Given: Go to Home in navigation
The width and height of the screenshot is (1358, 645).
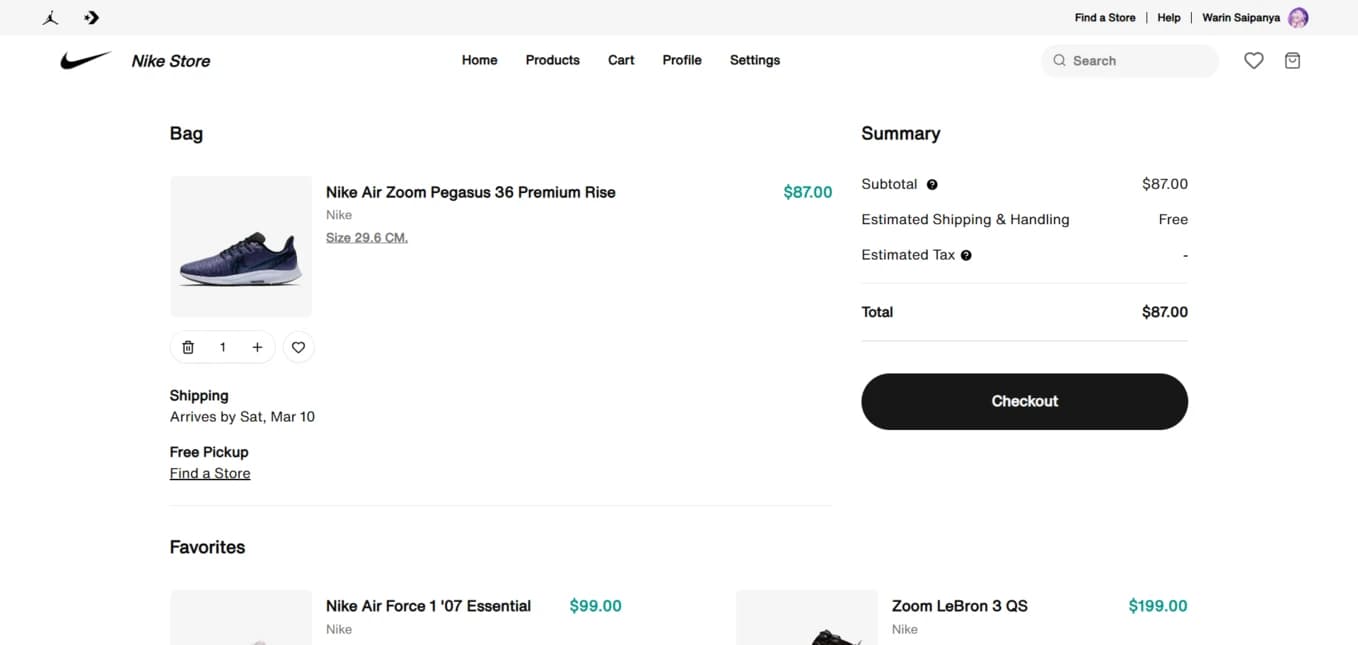Looking at the screenshot, I should pos(480,60).
